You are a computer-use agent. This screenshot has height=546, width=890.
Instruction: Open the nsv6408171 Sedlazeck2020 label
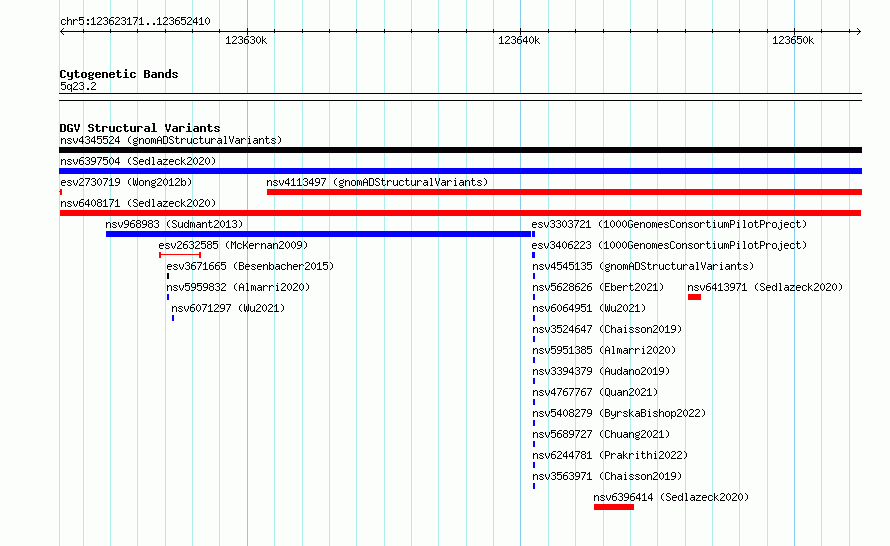tap(138, 203)
